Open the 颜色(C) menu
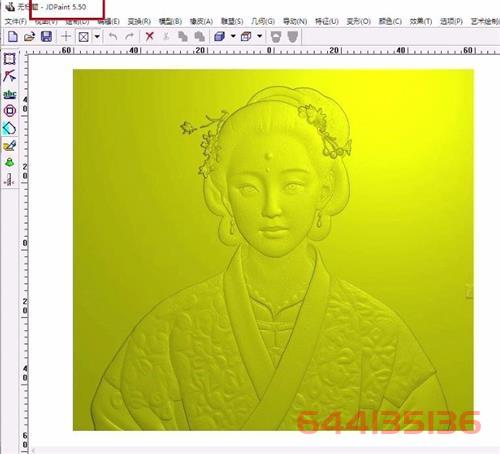Screen dimensions: 500x454 click(x=390, y=22)
